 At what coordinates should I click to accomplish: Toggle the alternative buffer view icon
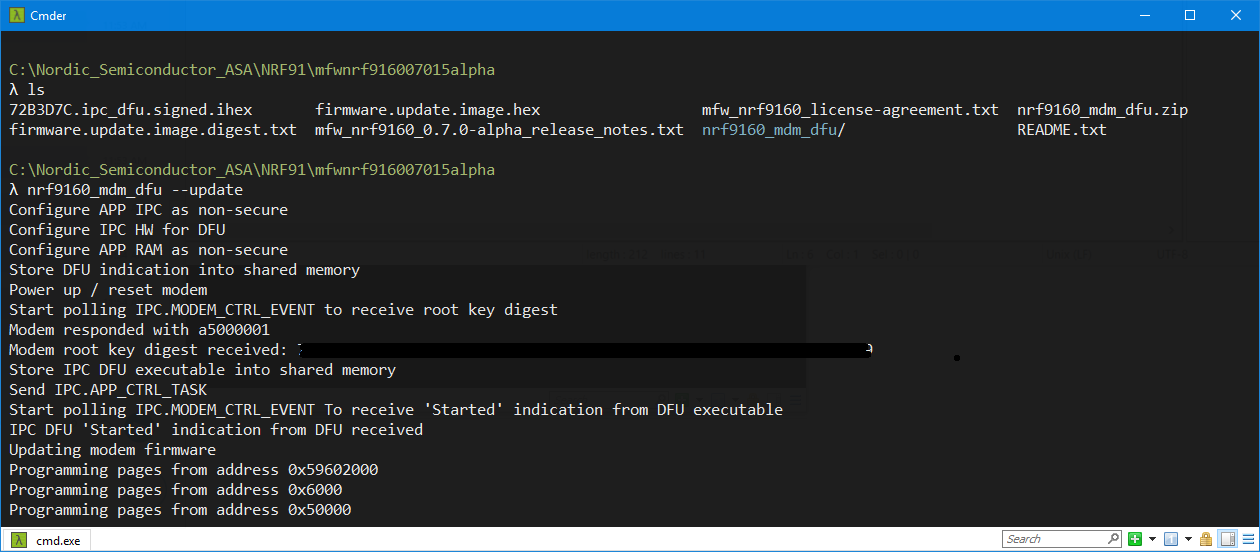(1226, 539)
